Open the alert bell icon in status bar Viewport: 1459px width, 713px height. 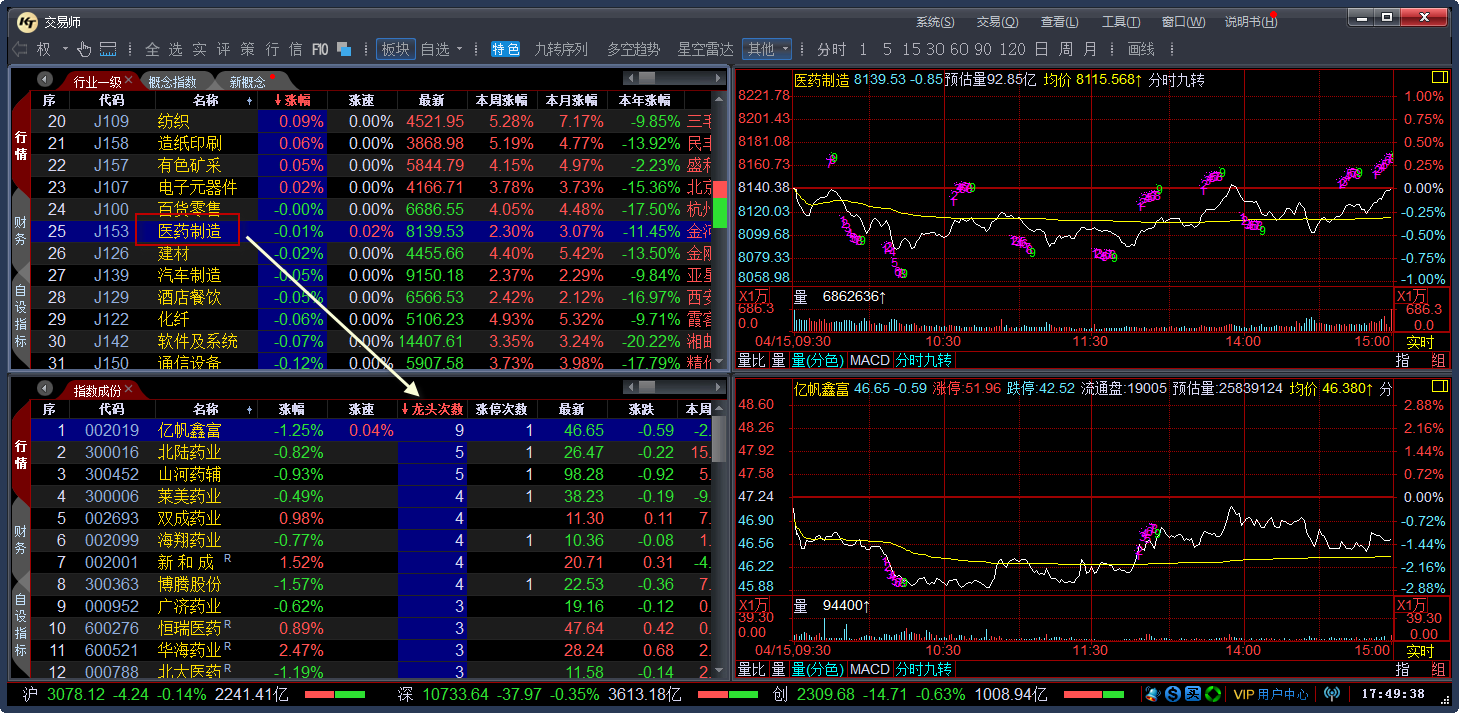pyautogui.click(x=1153, y=694)
